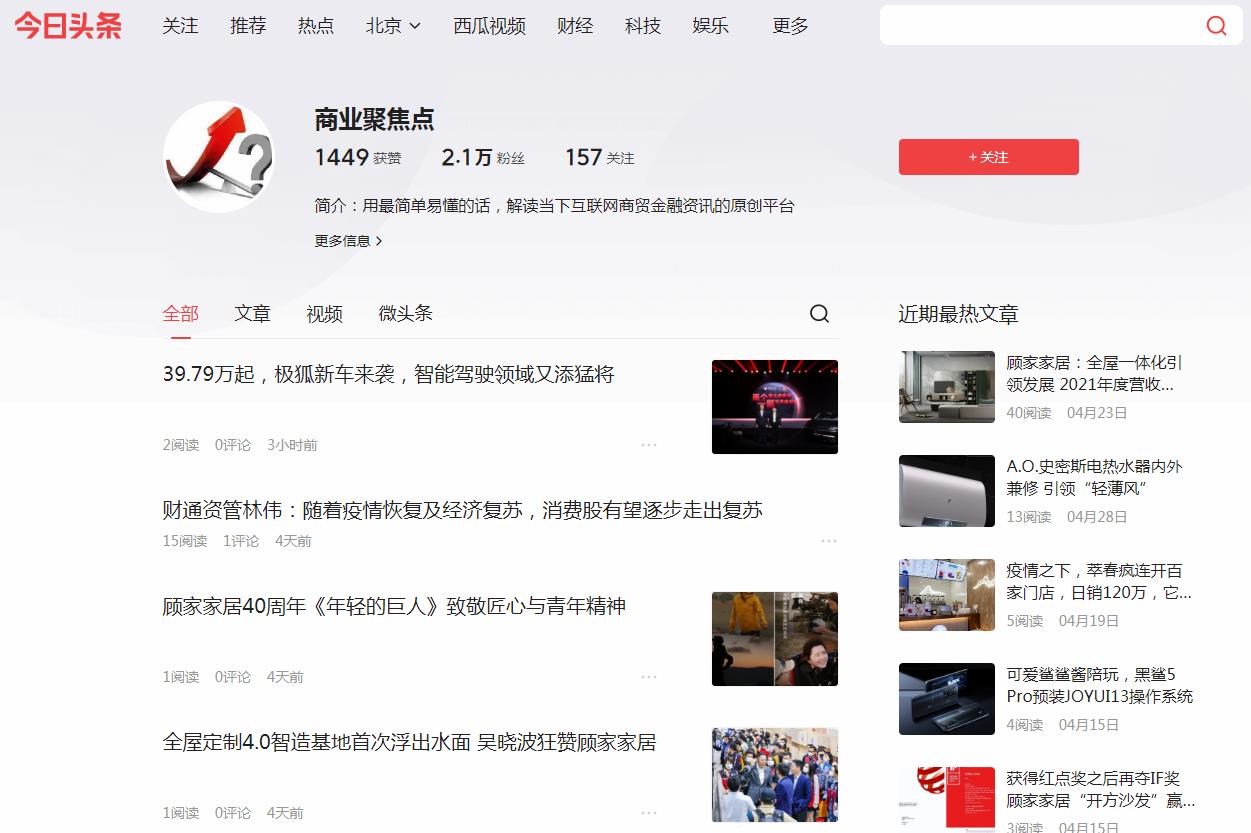The width and height of the screenshot is (1251, 833).
Task: Open the 科技 channel
Action: click(x=643, y=26)
